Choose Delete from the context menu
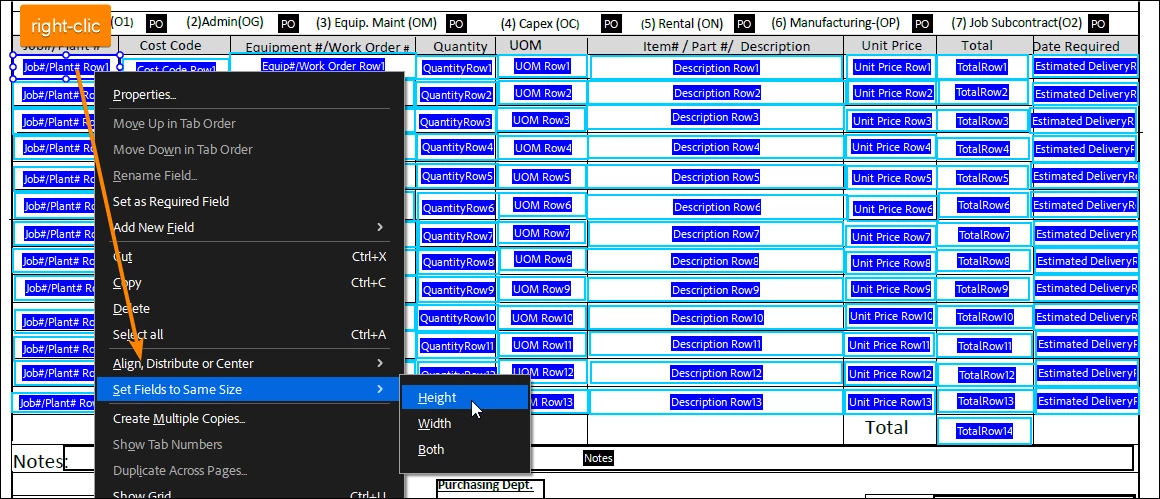 250,308
